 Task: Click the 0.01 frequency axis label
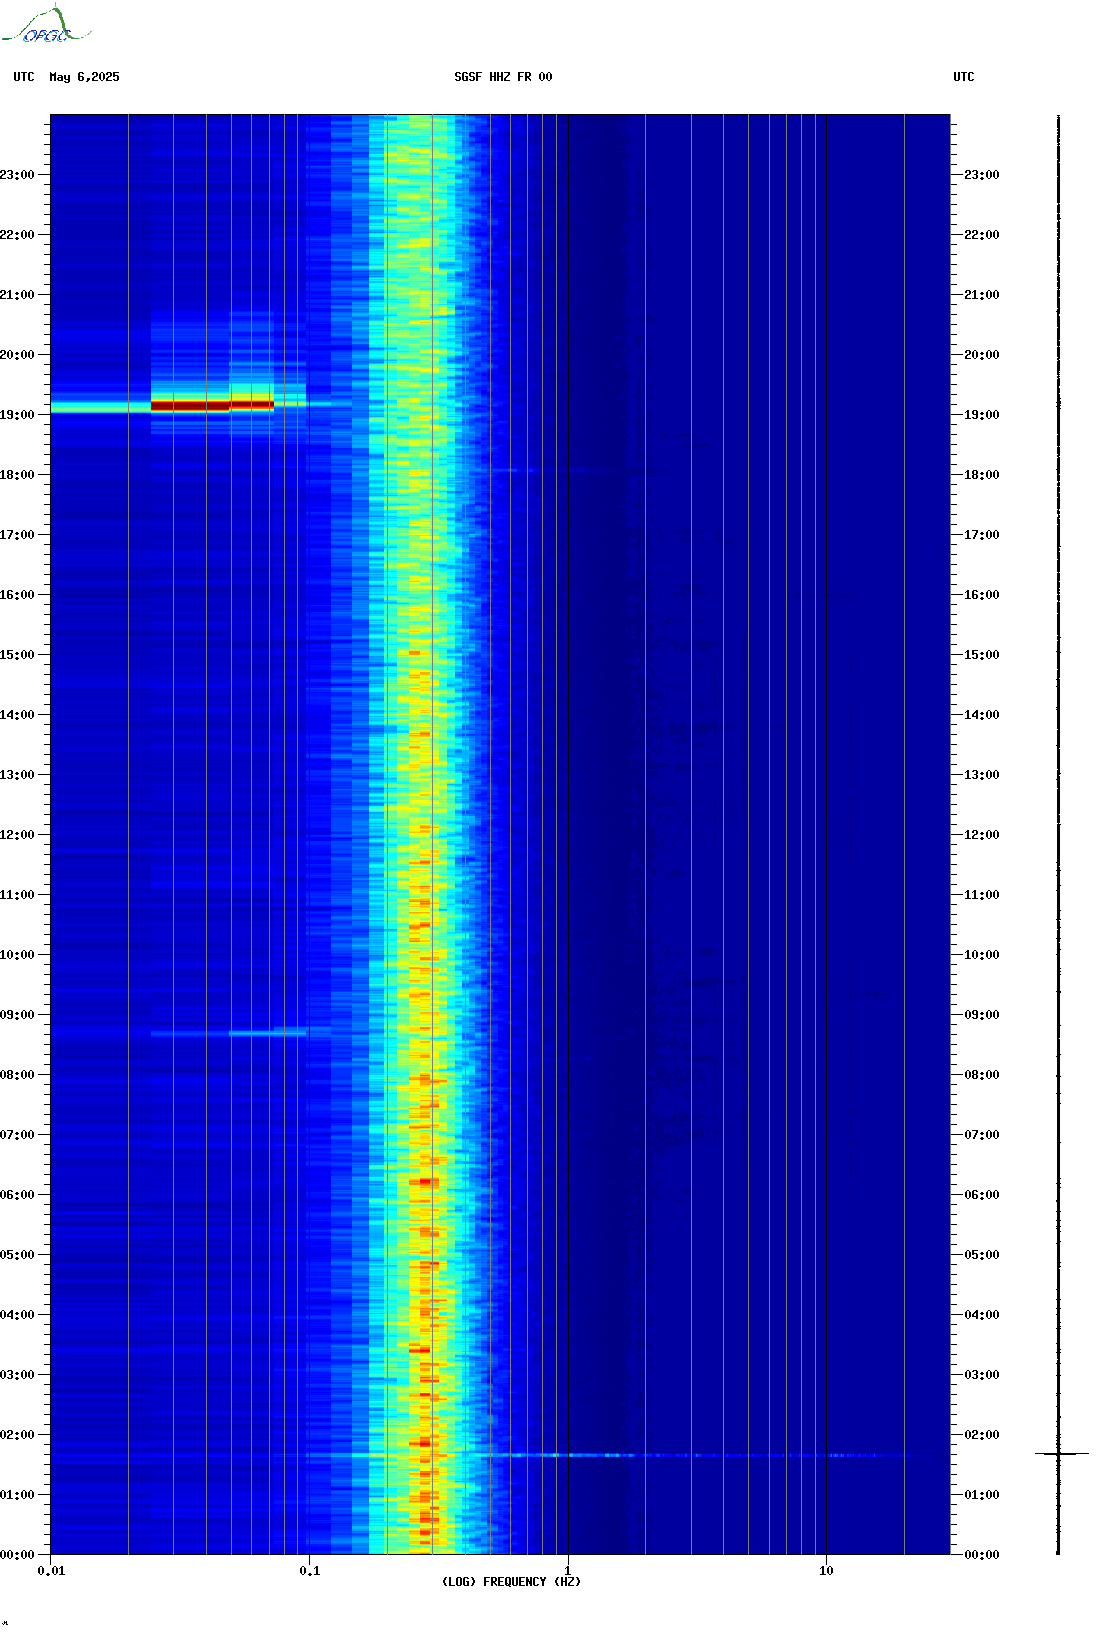pos(51,1571)
